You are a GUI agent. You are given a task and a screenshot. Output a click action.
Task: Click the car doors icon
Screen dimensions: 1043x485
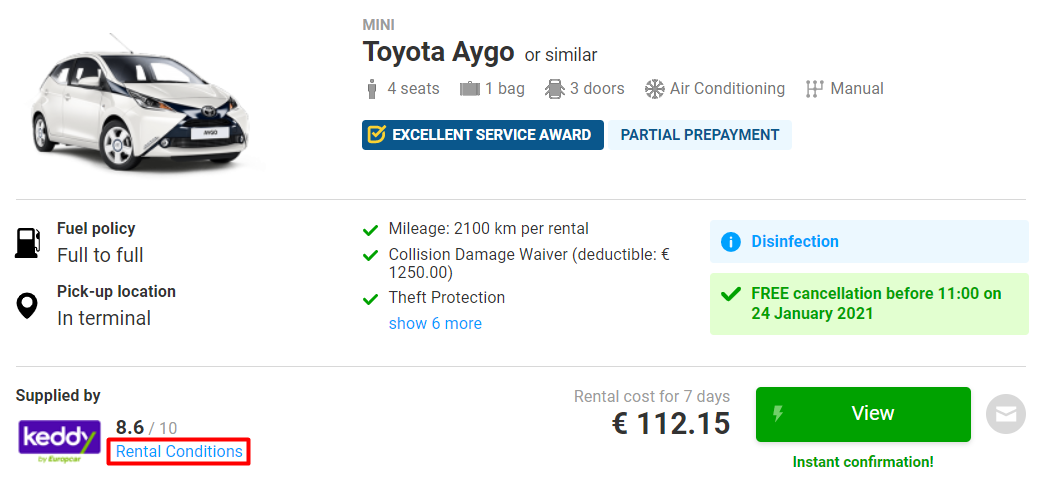pyautogui.click(x=555, y=89)
